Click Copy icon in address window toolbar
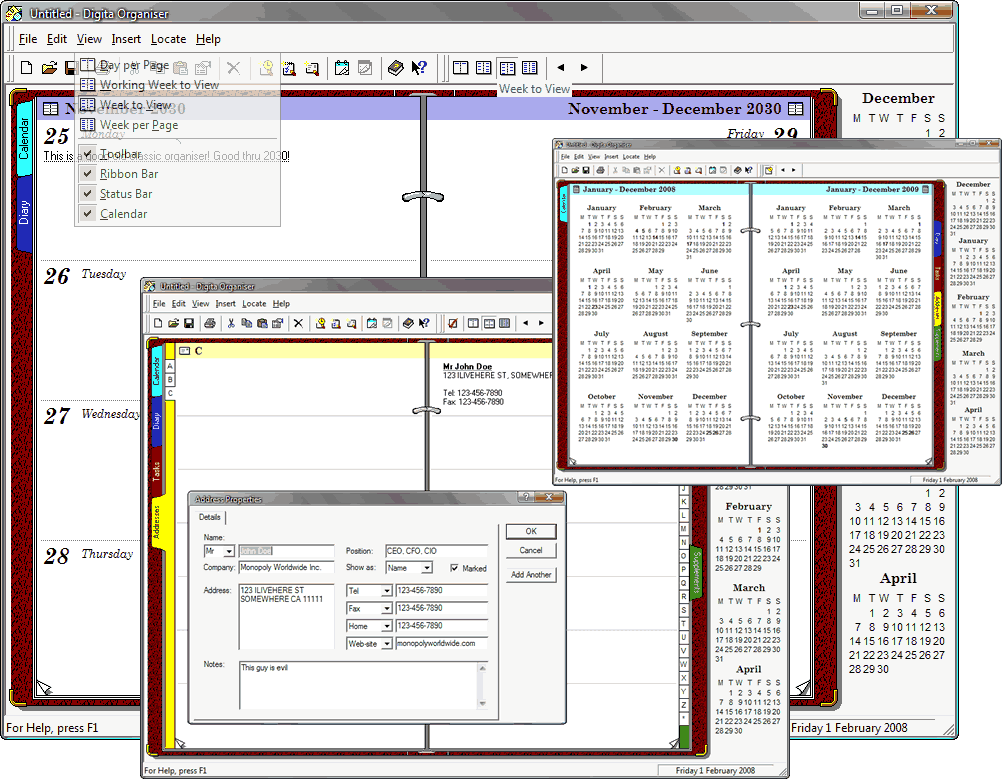This screenshot has height=779, width=1003. click(x=246, y=323)
